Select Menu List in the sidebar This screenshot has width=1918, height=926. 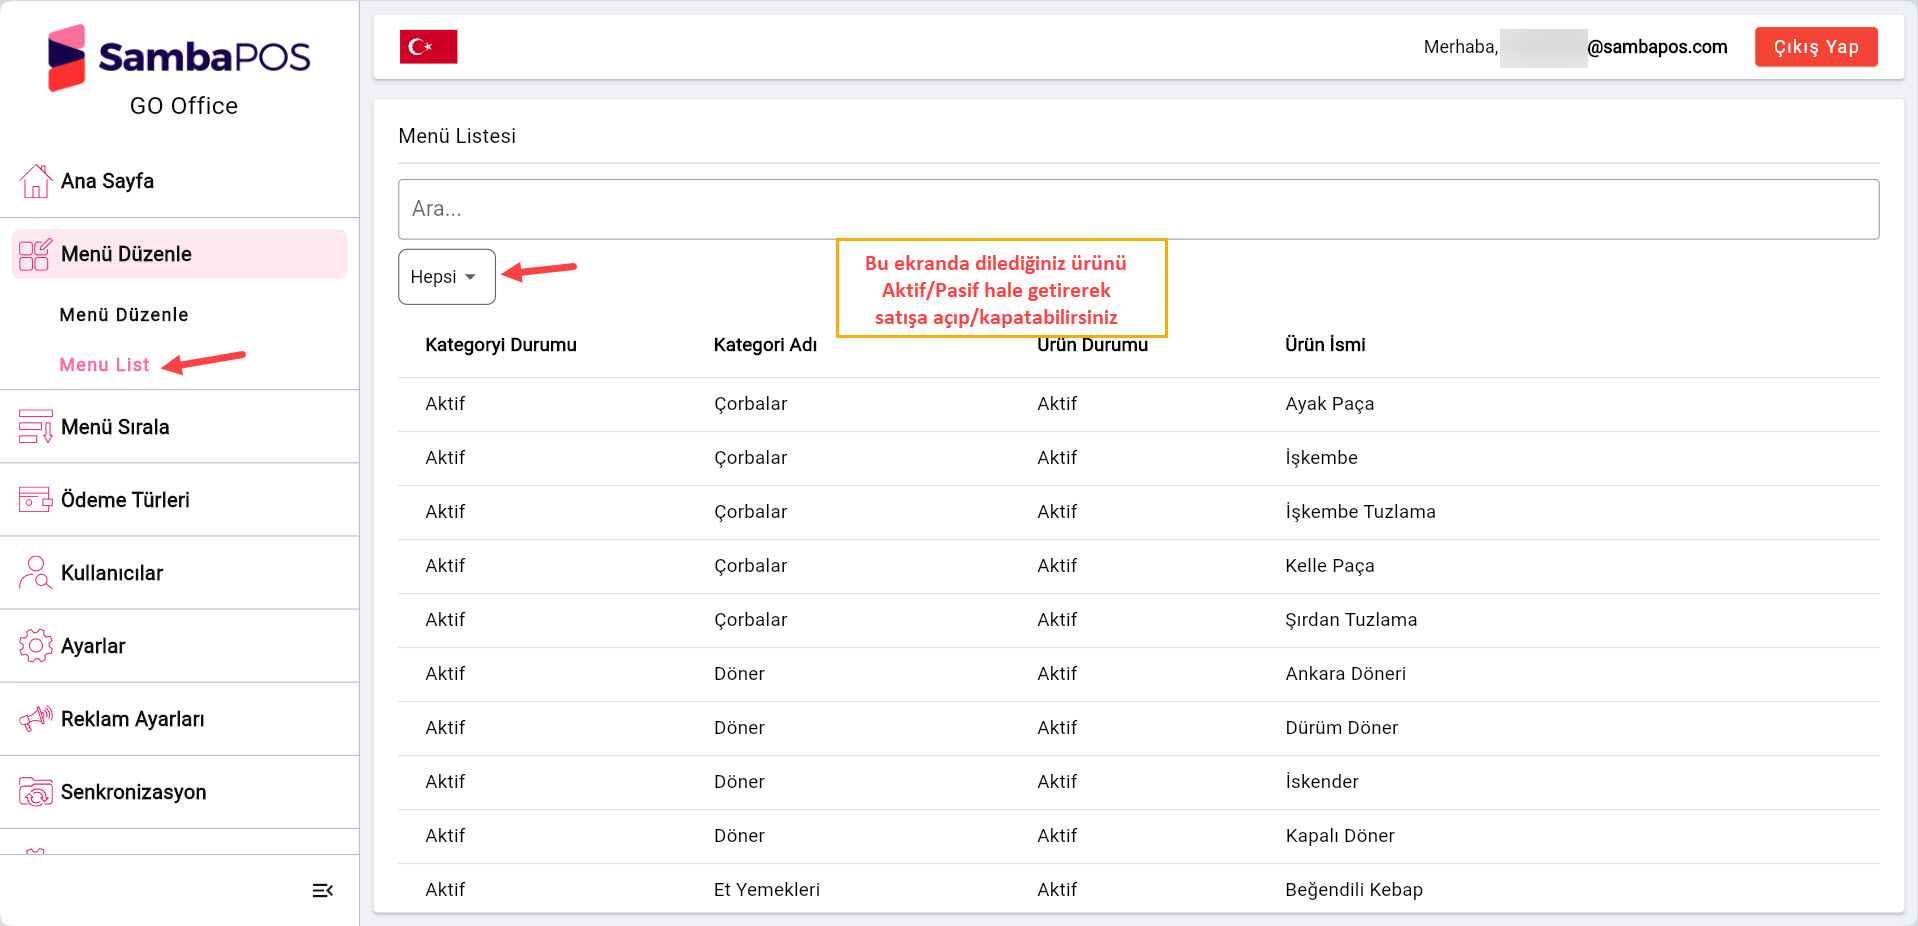pyautogui.click(x=104, y=365)
